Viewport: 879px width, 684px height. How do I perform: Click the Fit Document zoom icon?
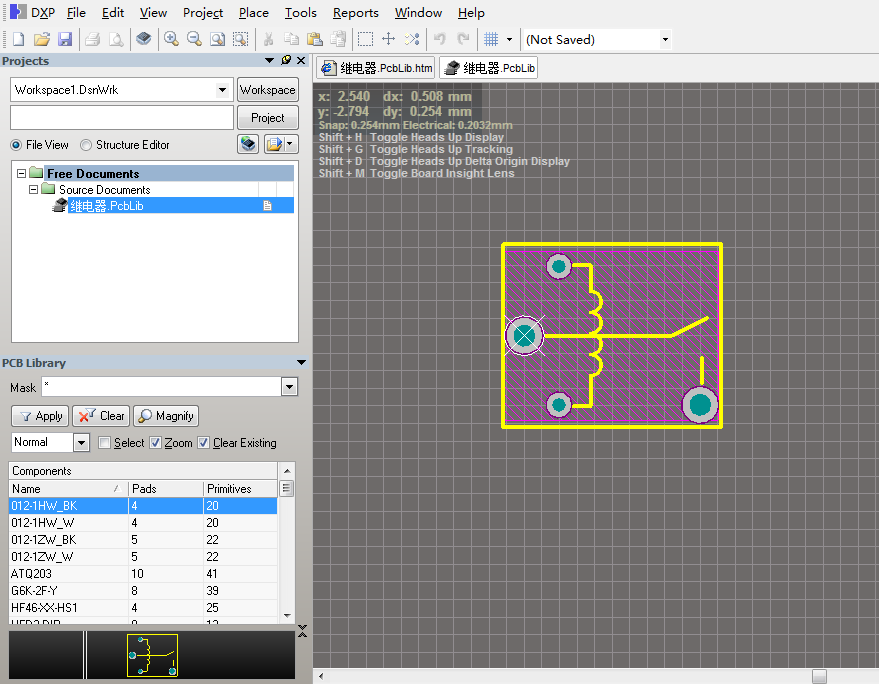point(218,39)
